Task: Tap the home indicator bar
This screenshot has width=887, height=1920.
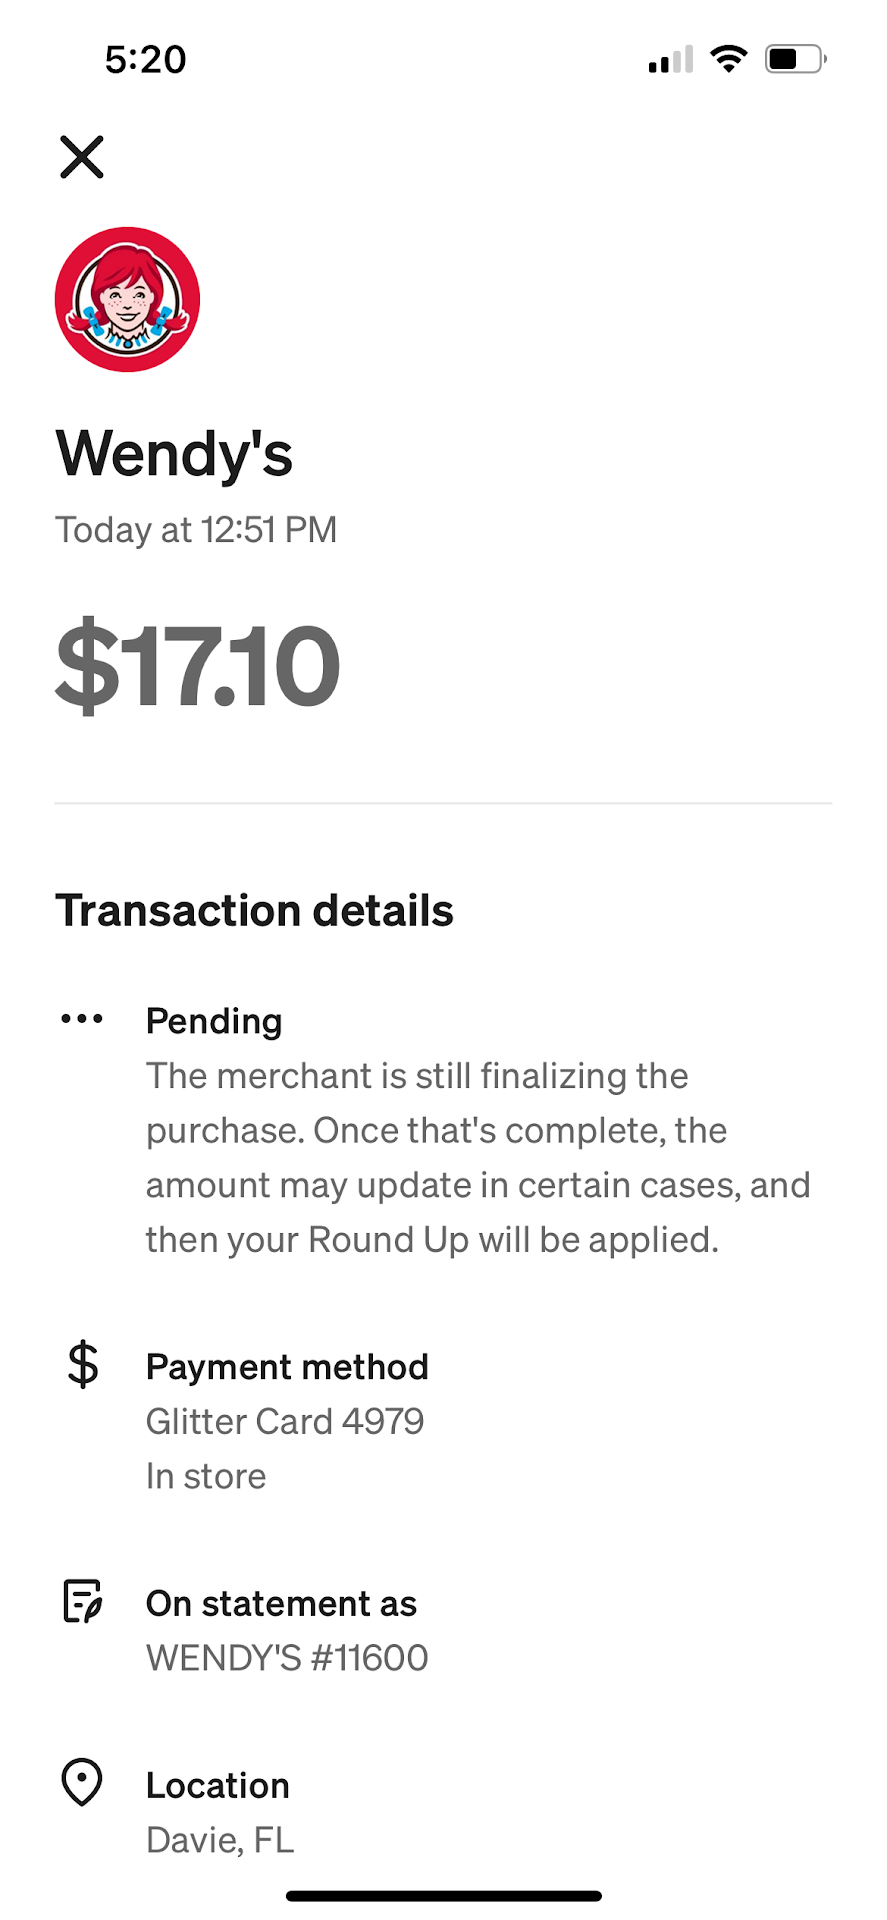Action: click(443, 1896)
